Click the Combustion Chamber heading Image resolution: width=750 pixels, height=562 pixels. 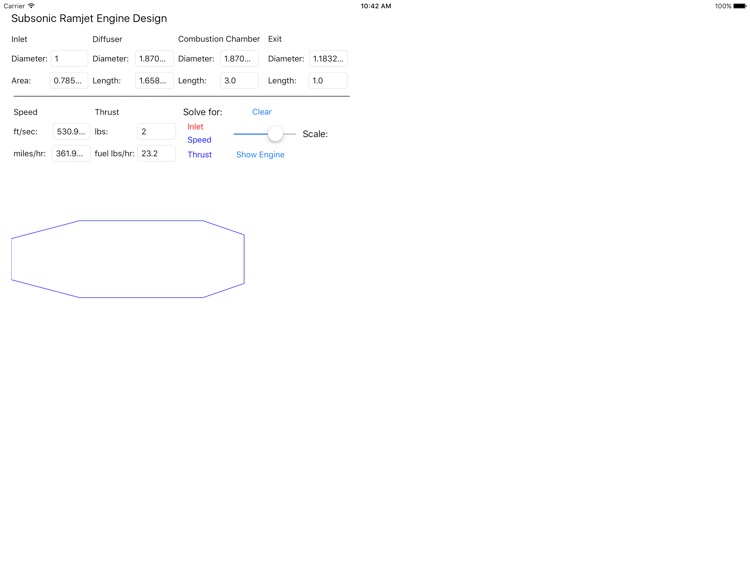coord(219,39)
